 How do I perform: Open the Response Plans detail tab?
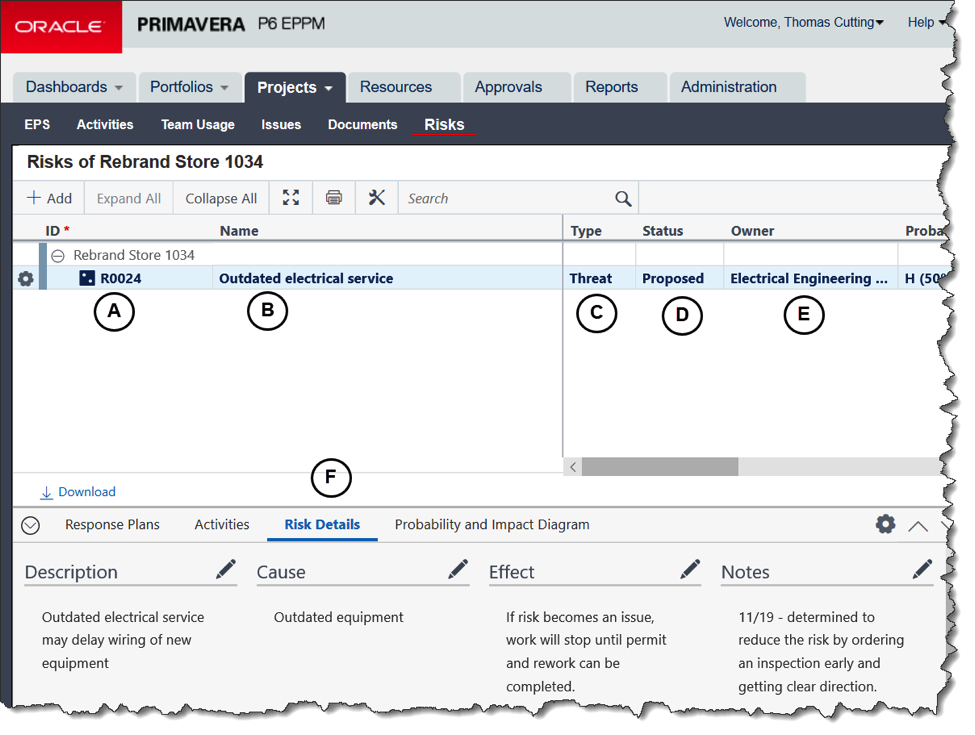pyautogui.click(x=113, y=525)
